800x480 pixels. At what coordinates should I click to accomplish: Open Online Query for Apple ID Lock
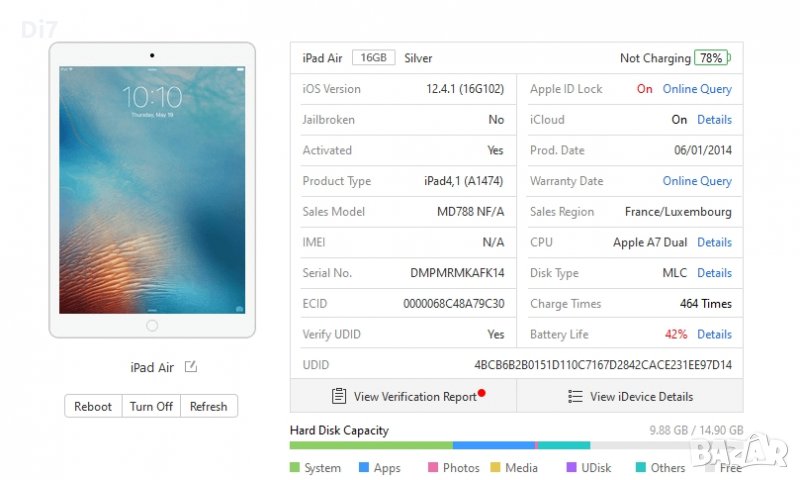[697, 89]
